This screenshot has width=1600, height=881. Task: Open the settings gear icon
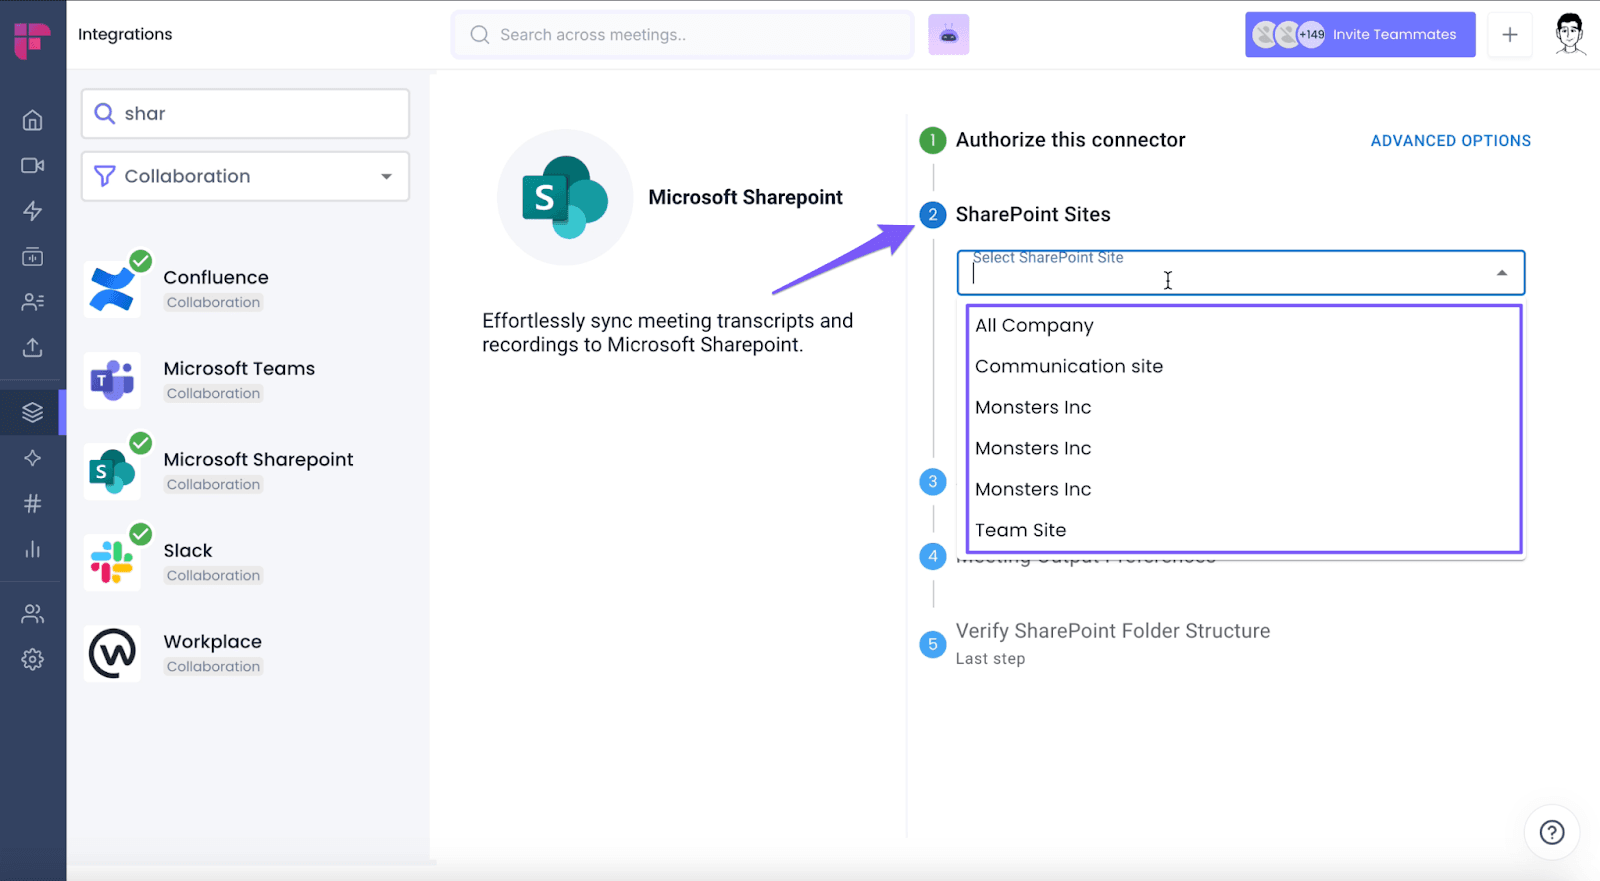(x=32, y=659)
